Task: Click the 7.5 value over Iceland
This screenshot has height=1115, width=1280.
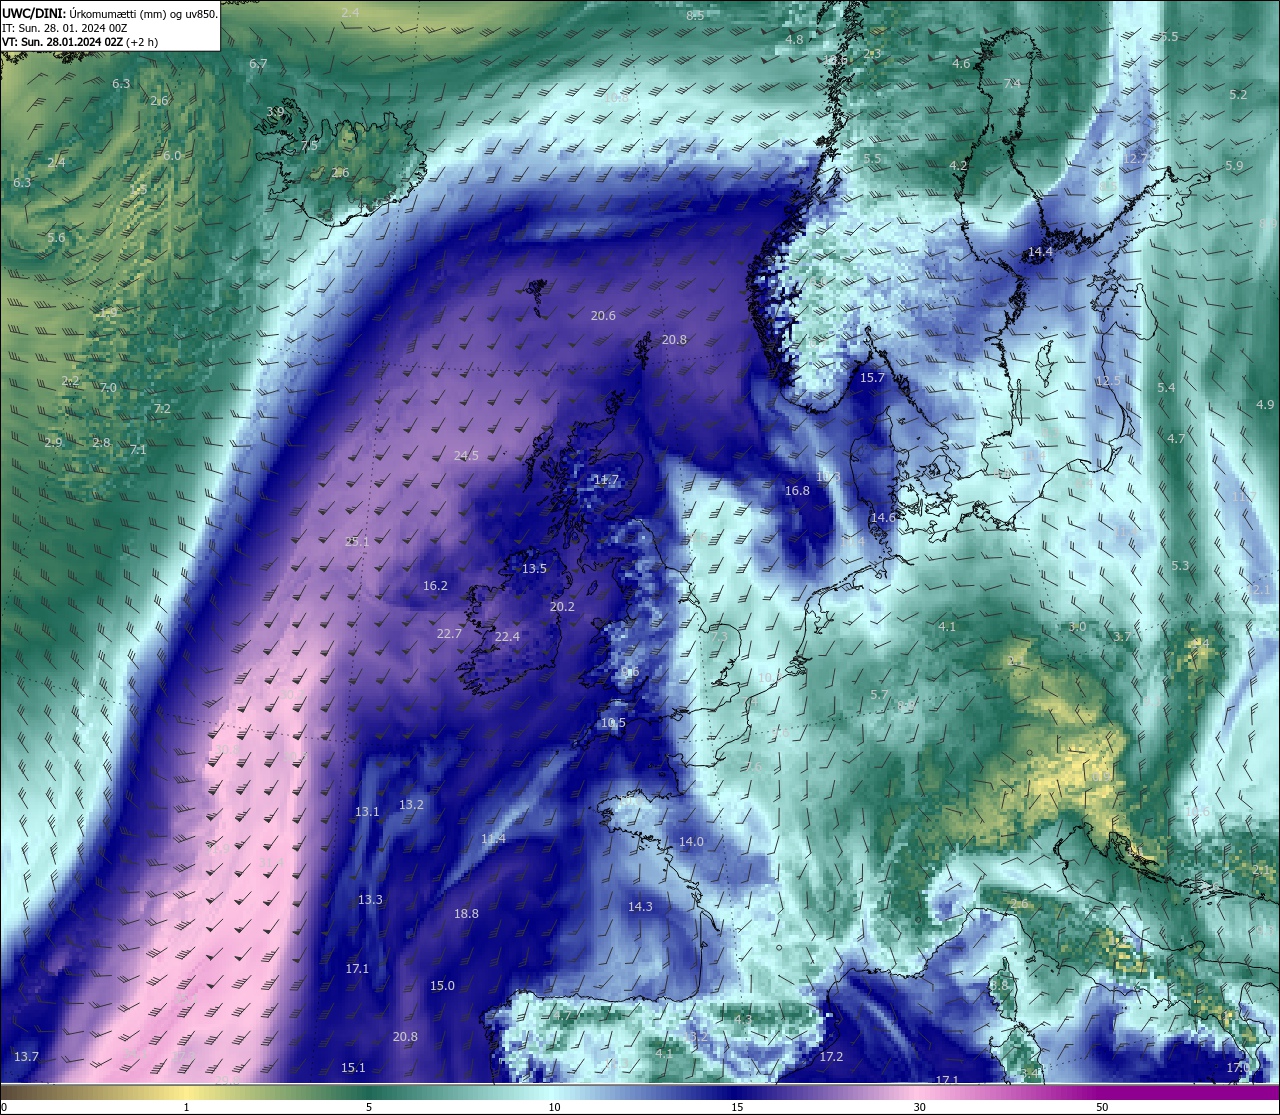Action: 309,145
